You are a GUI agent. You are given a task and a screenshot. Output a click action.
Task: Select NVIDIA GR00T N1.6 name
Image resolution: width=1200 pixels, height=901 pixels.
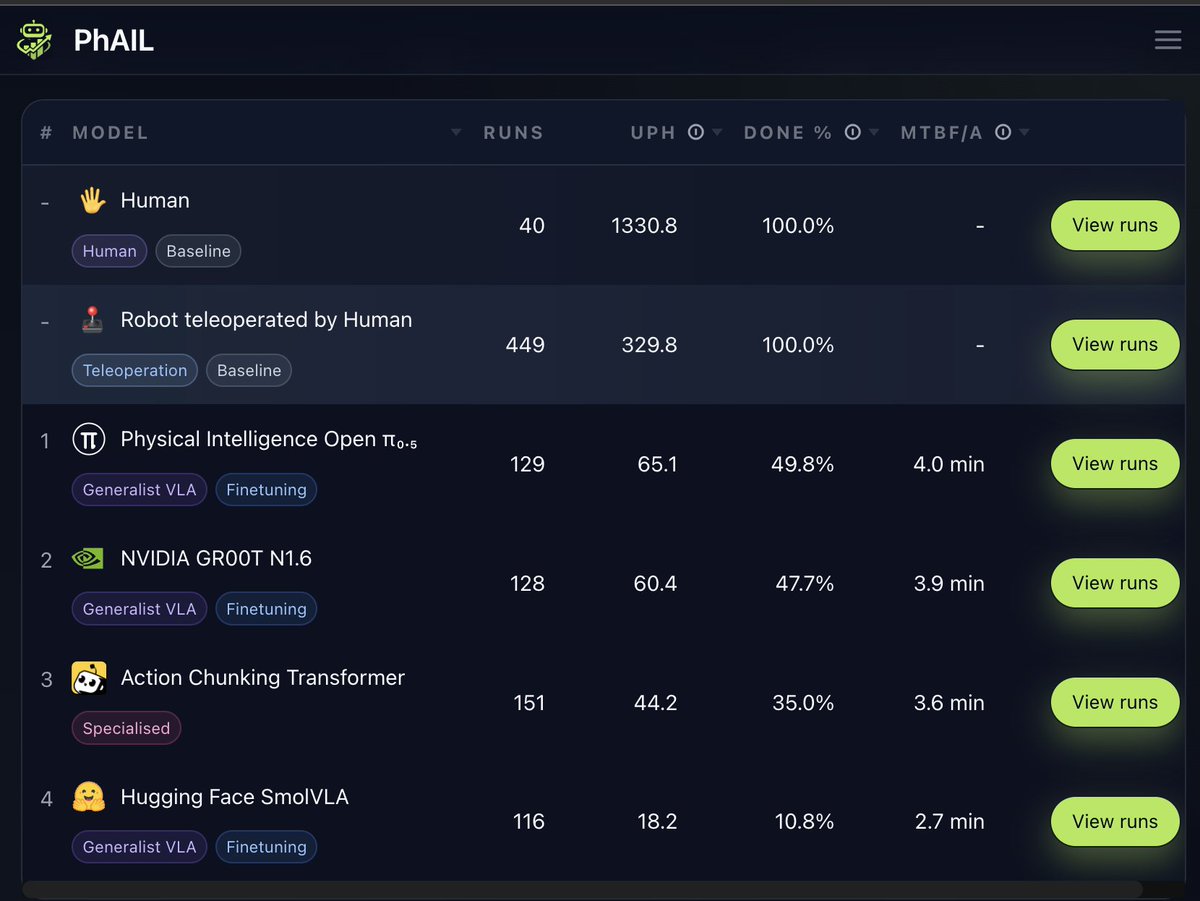tap(216, 558)
